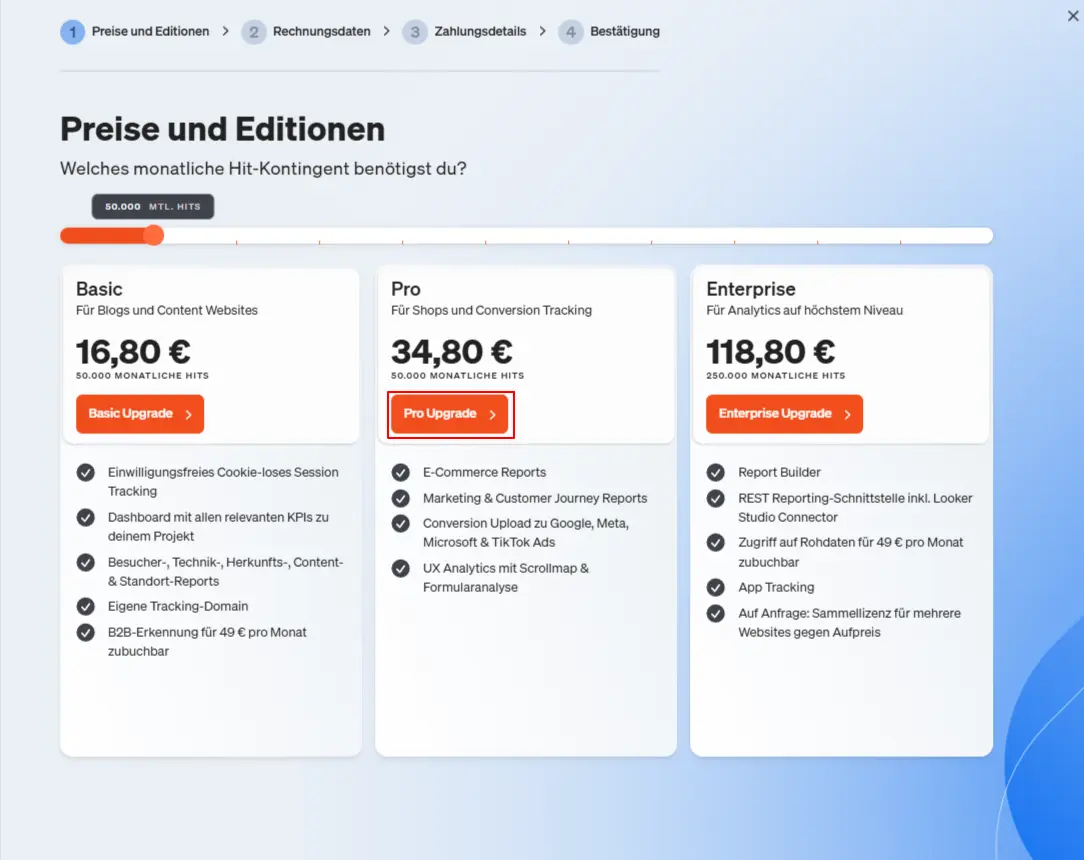Click the chevron arrow after Preise und Editionen
Image resolution: width=1084 pixels, height=860 pixels.
pyautogui.click(x=225, y=32)
